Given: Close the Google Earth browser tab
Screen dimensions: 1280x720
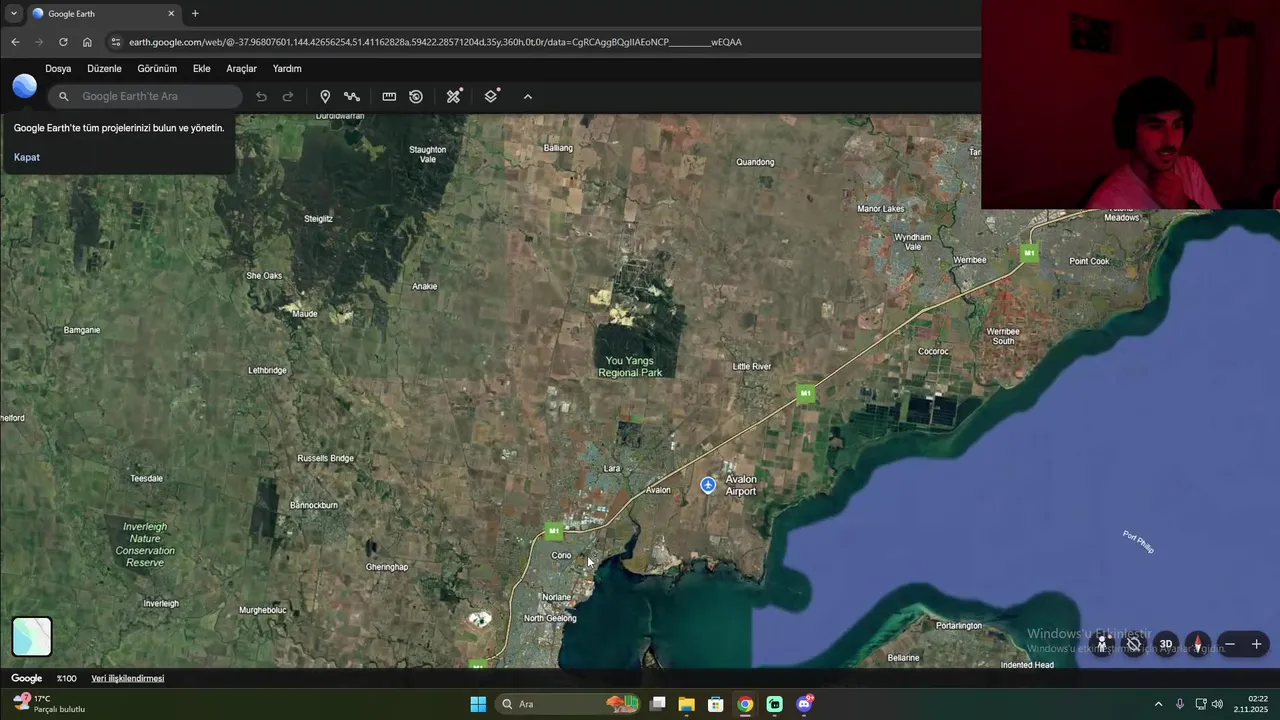Looking at the screenshot, I should pos(171,14).
